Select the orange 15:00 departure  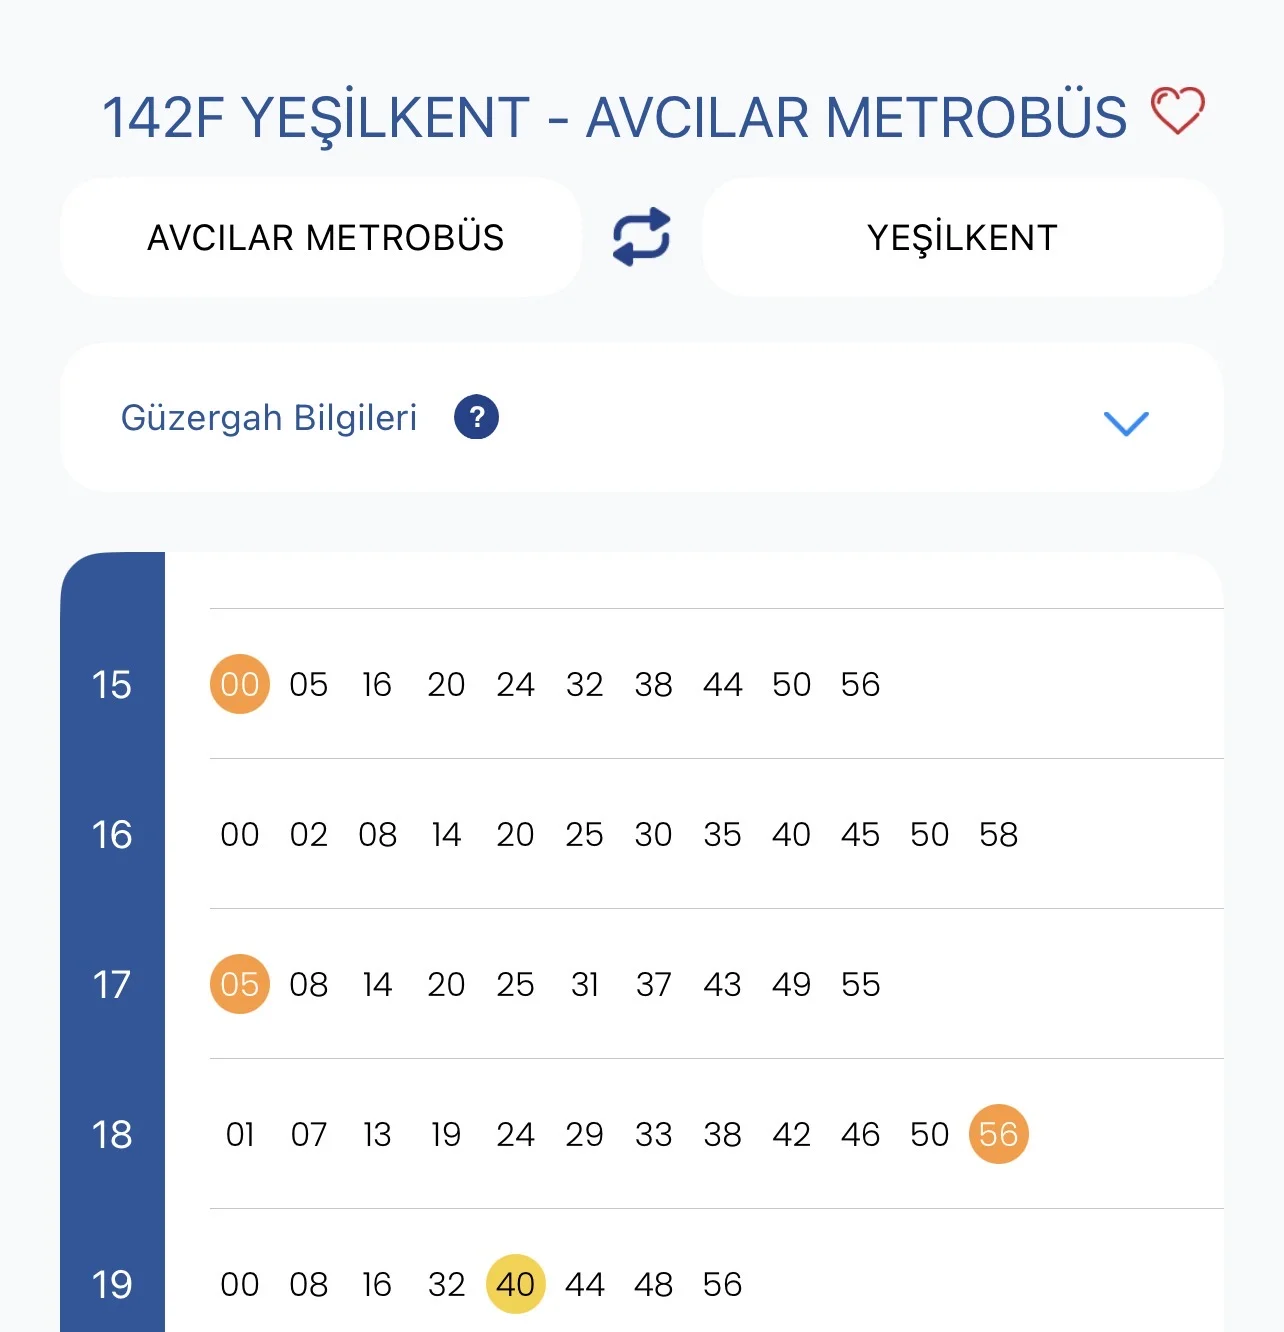tap(240, 684)
